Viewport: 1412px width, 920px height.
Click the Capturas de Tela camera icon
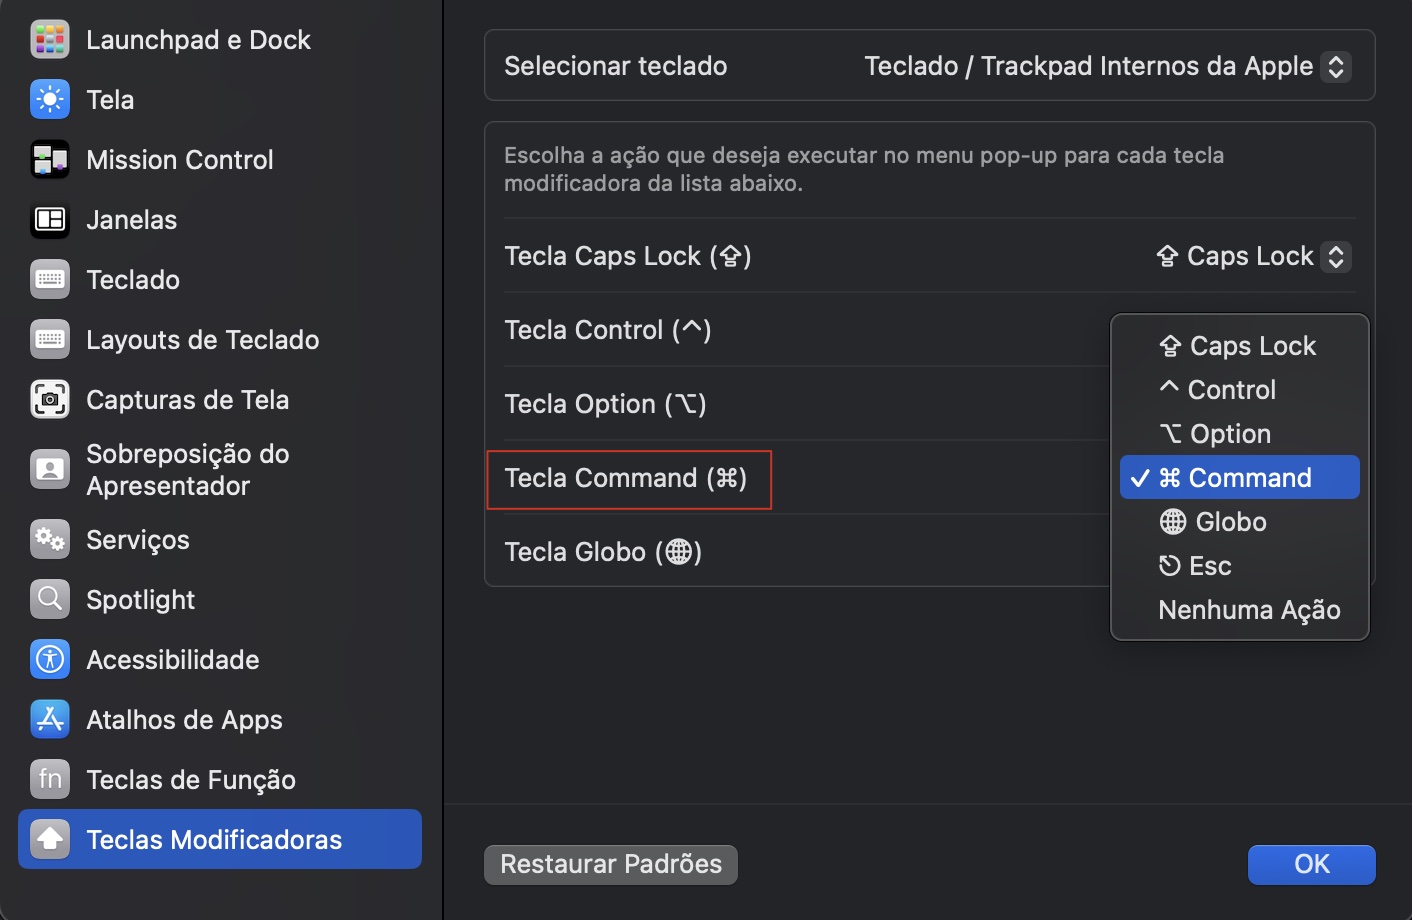point(49,399)
